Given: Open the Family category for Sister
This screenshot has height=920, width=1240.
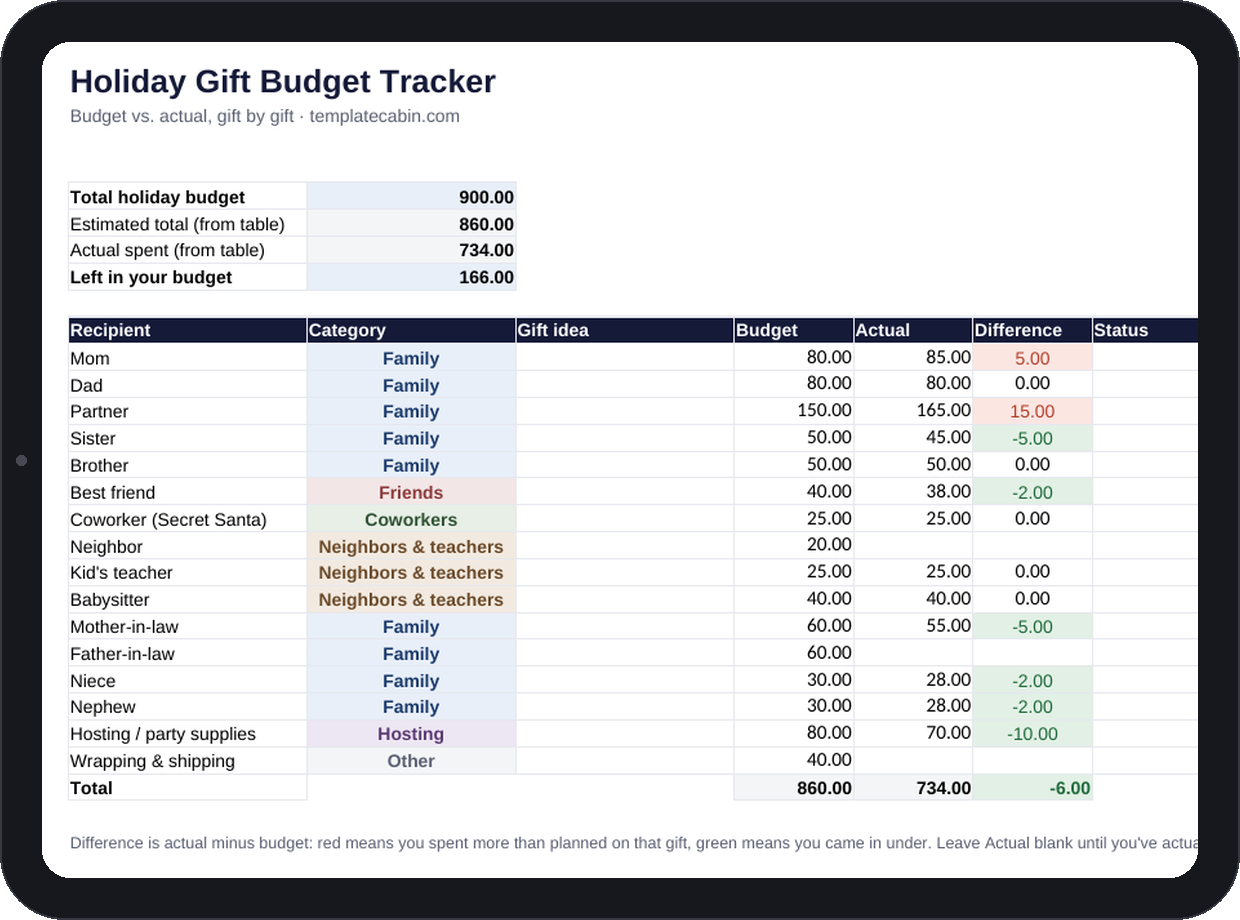Looking at the screenshot, I should [x=412, y=438].
